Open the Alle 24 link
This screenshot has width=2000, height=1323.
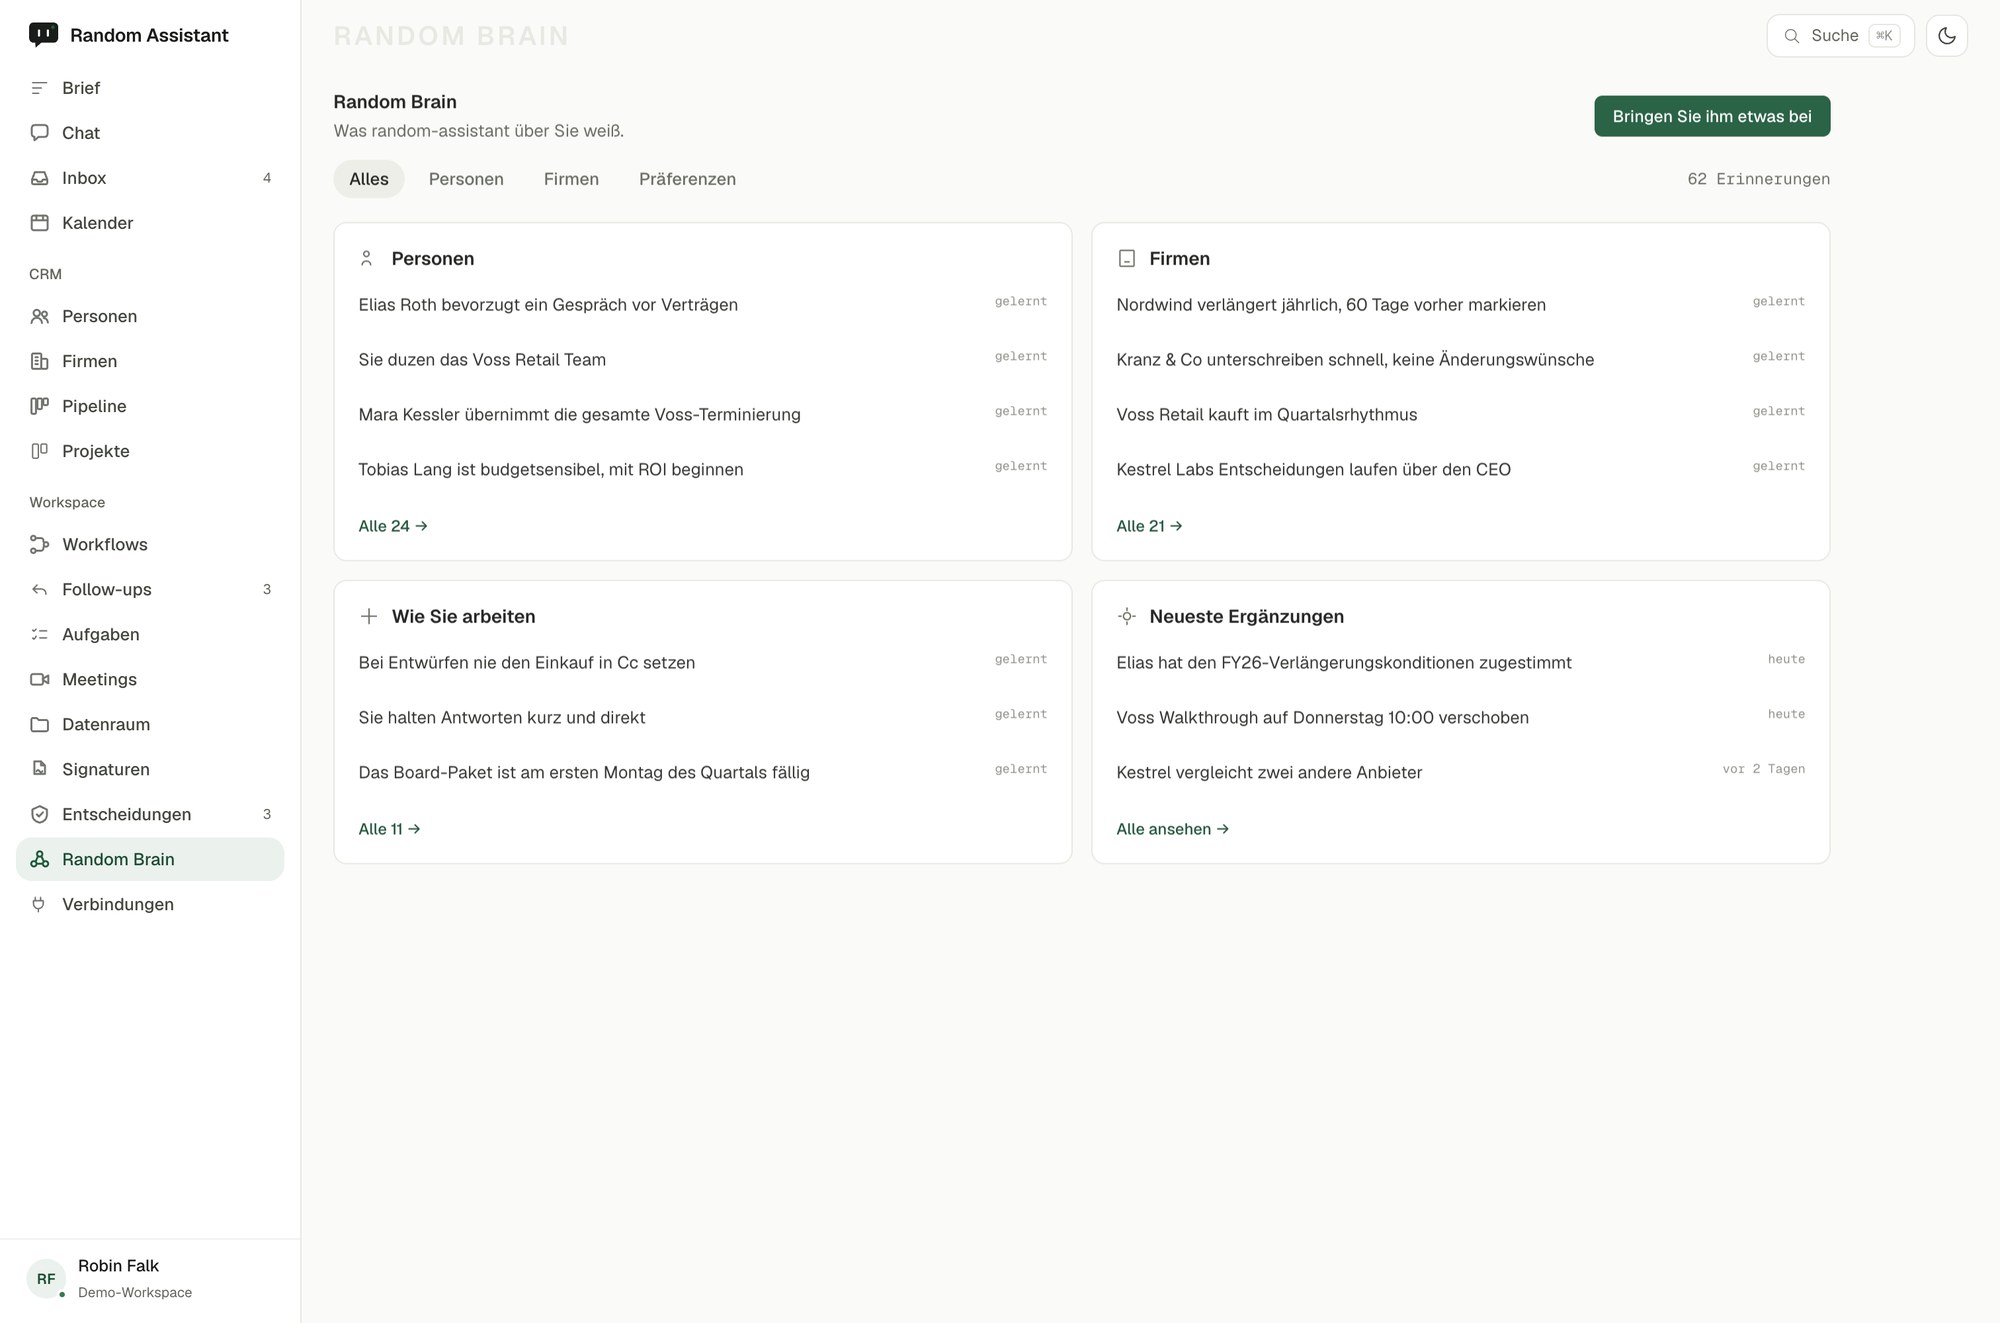click(393, 526)
